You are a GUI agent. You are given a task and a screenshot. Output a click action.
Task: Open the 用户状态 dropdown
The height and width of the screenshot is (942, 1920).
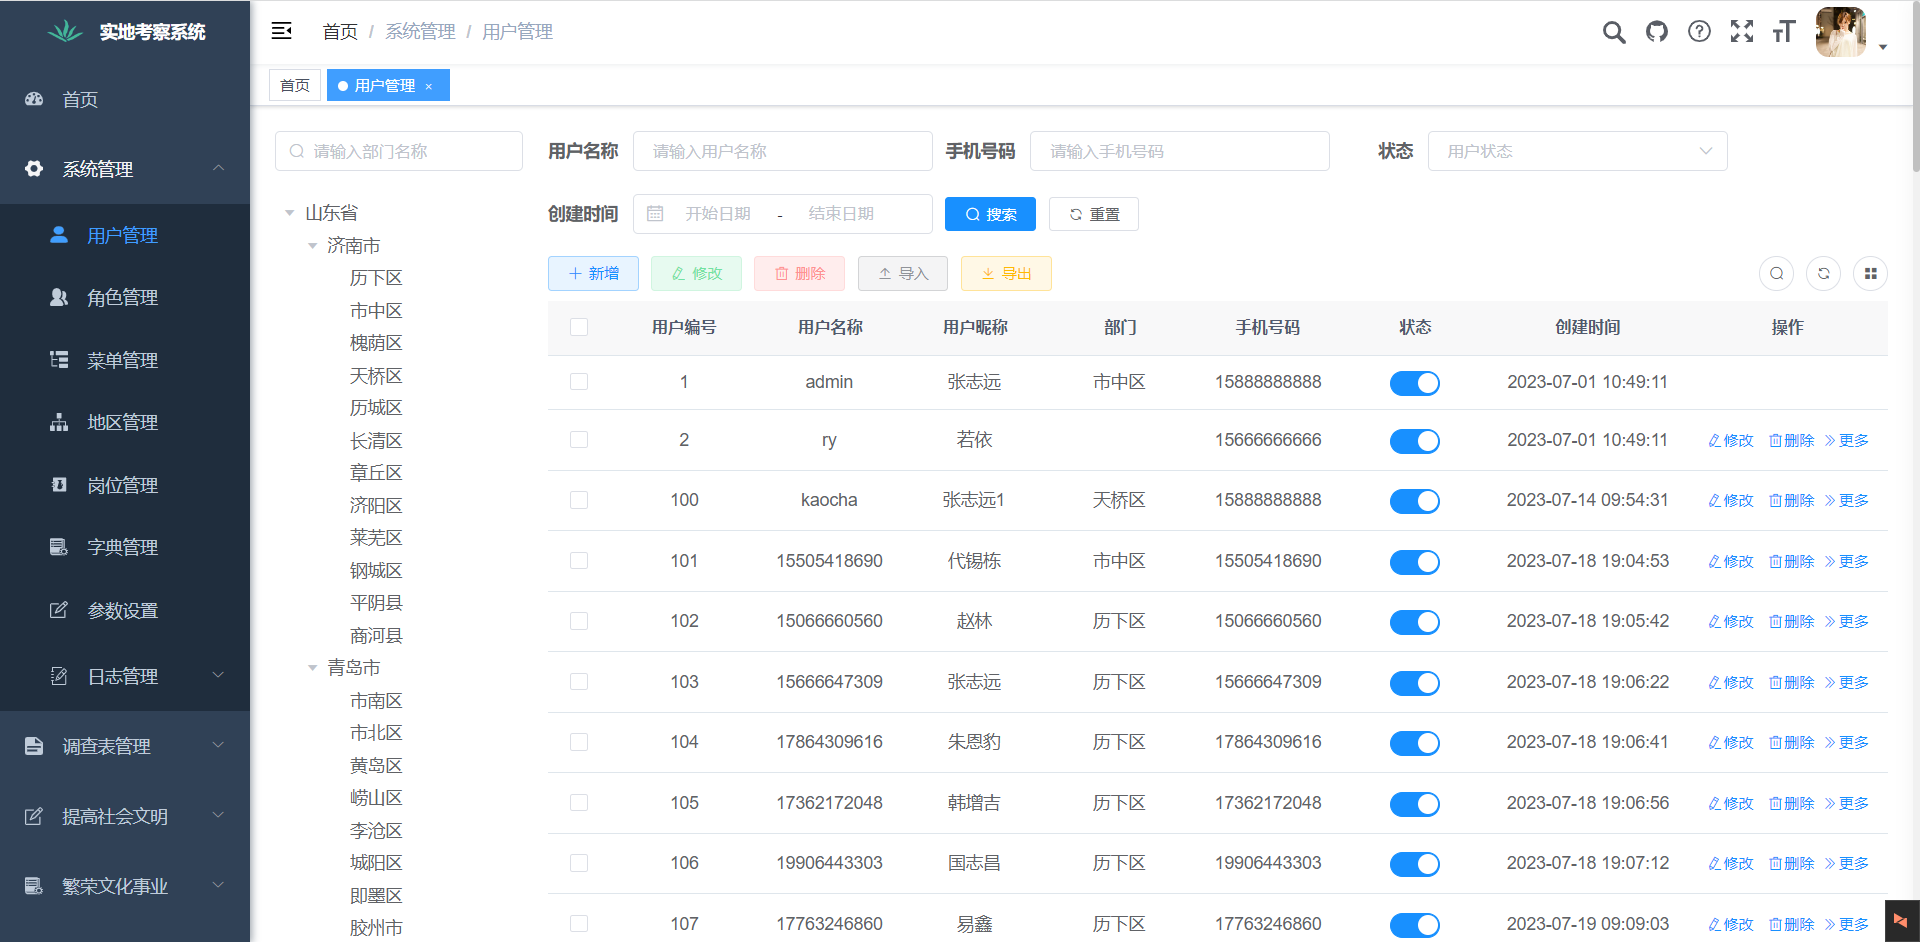(1577, 151)
